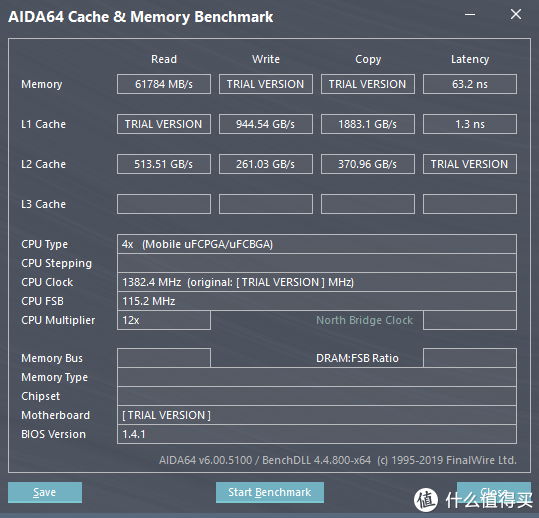Select L1 Cache Latency 1.3 ns

(470, 124)
